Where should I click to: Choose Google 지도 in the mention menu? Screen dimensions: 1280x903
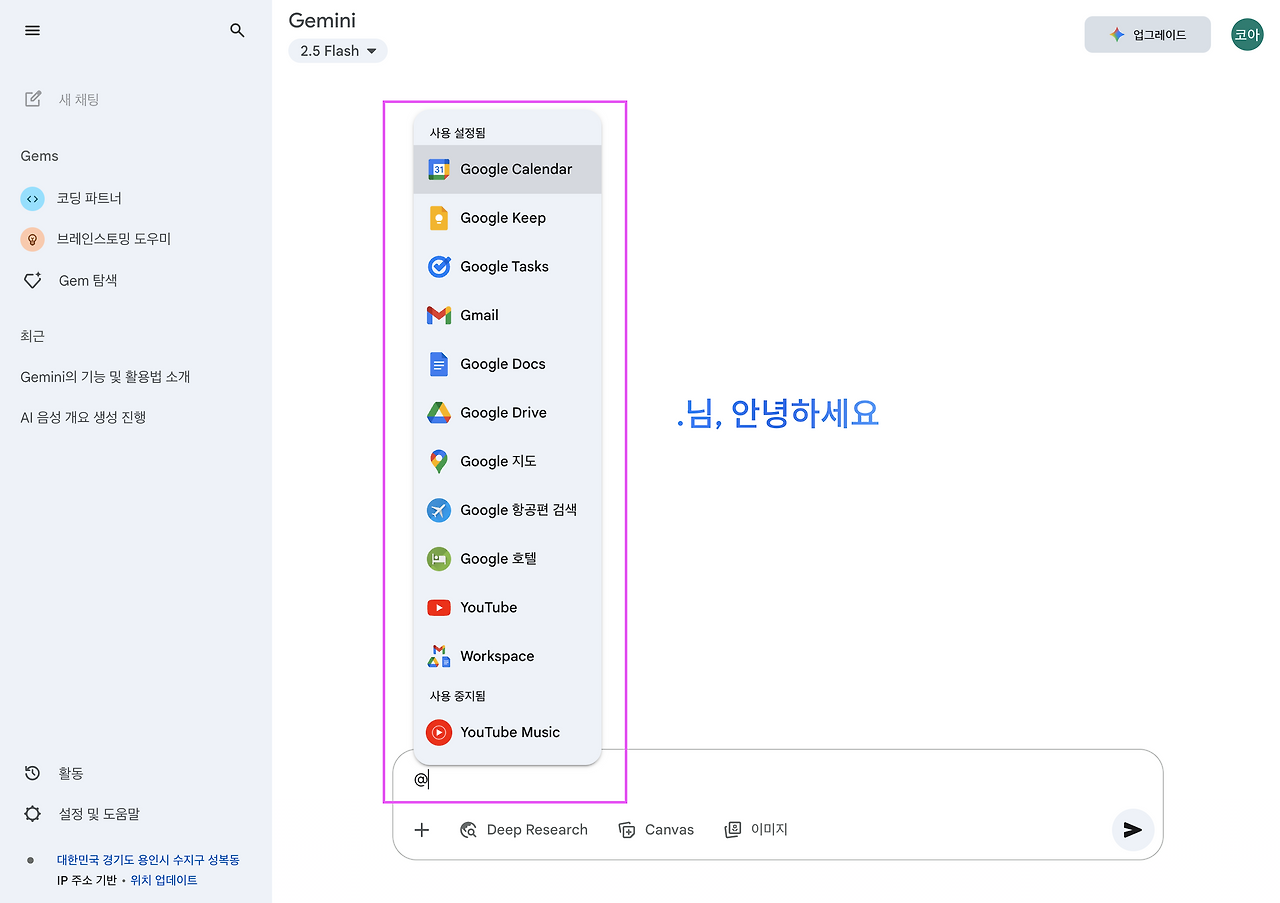click(507, 461)
